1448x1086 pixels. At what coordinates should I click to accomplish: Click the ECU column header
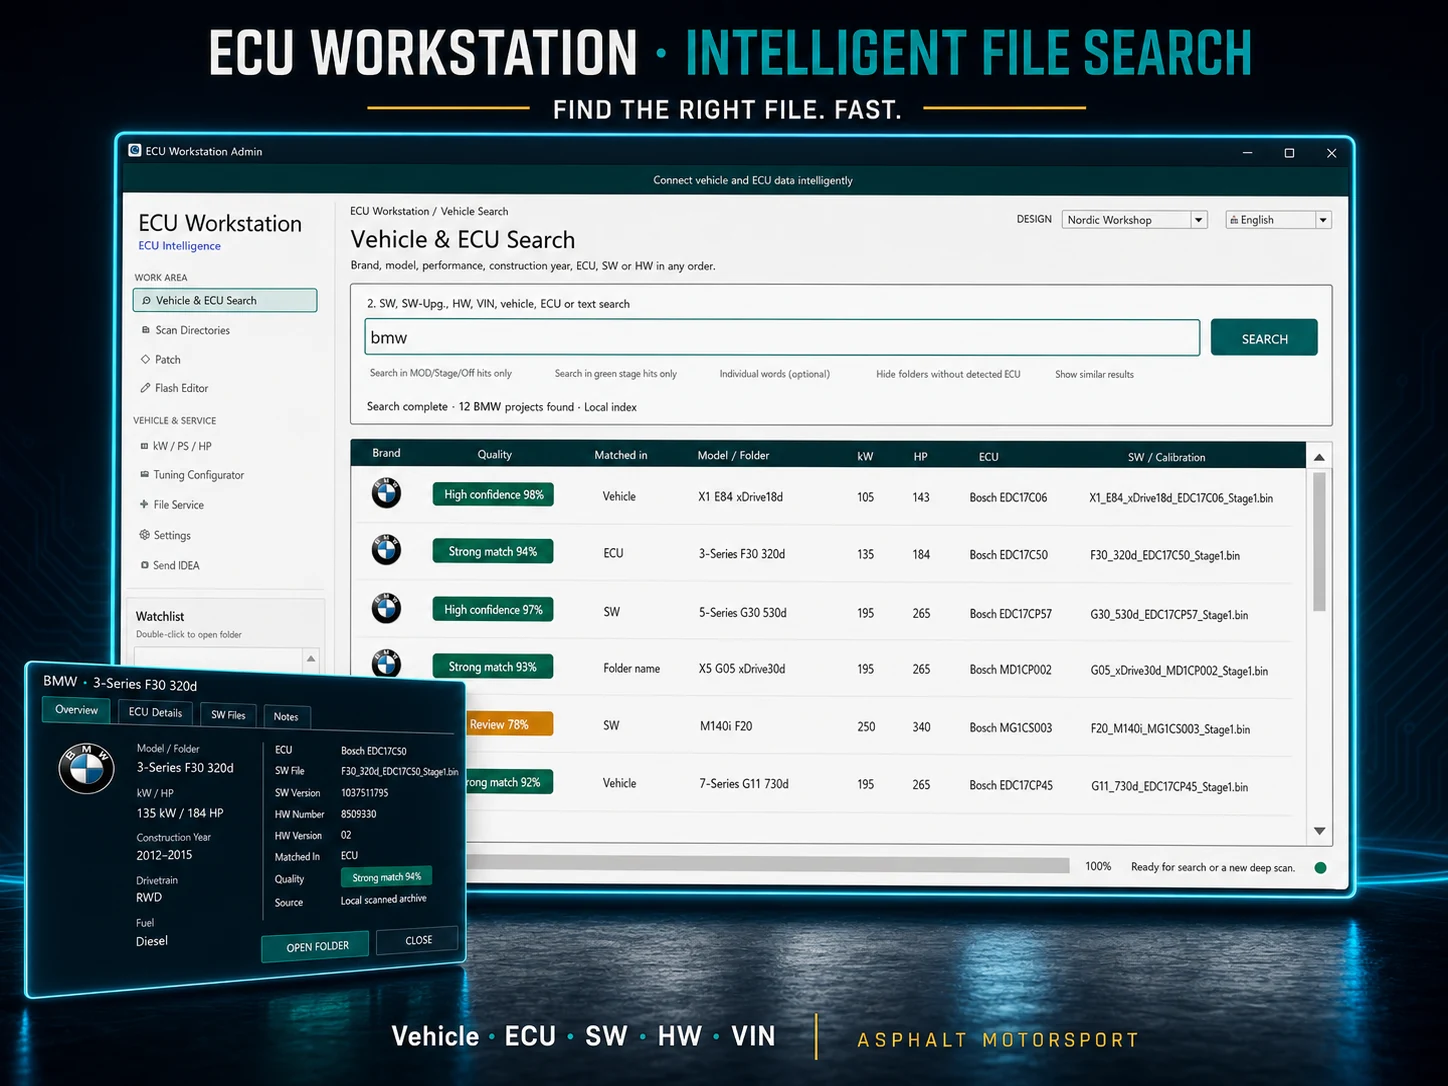click(988, 457)
